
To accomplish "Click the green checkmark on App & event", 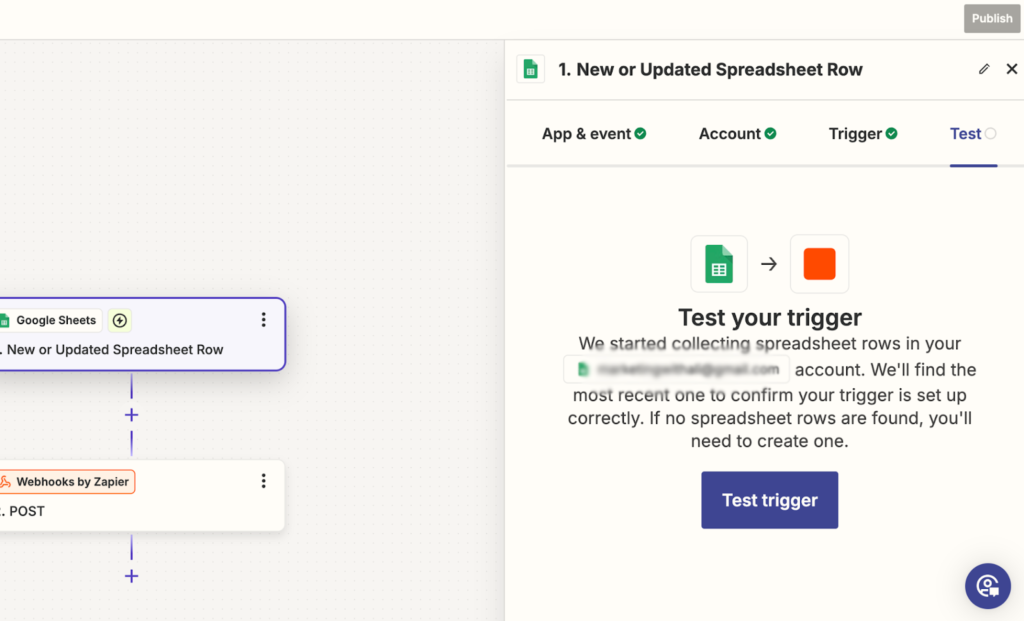I will [x=641, y=132].
